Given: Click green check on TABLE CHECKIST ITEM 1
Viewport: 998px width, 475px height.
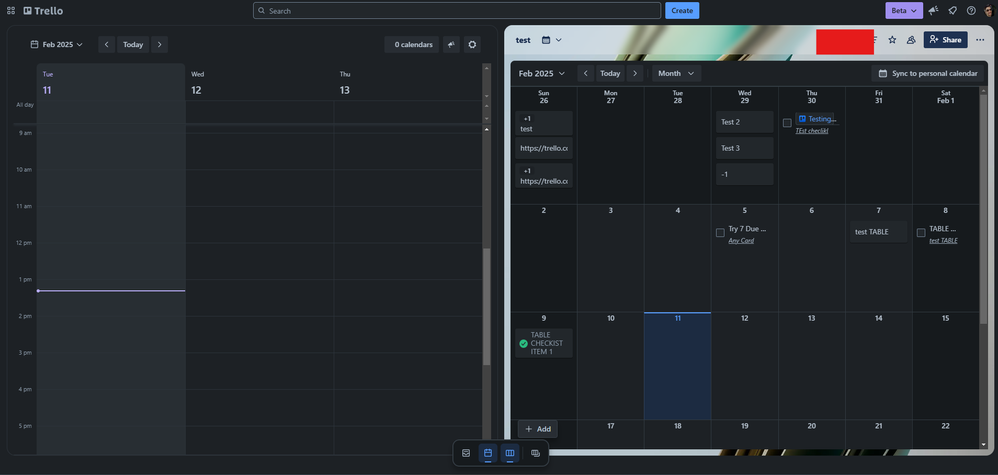Looking at the screenshot, I should pyautogui.click(x=523, y=343).
